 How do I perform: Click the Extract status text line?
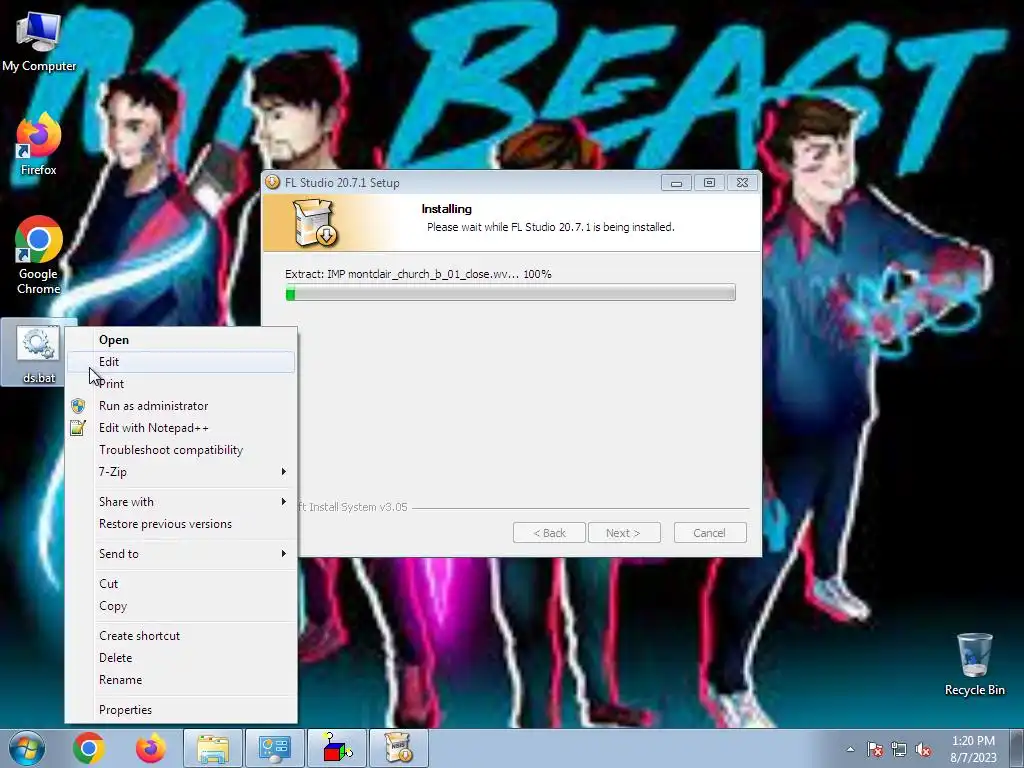(418, 274)
